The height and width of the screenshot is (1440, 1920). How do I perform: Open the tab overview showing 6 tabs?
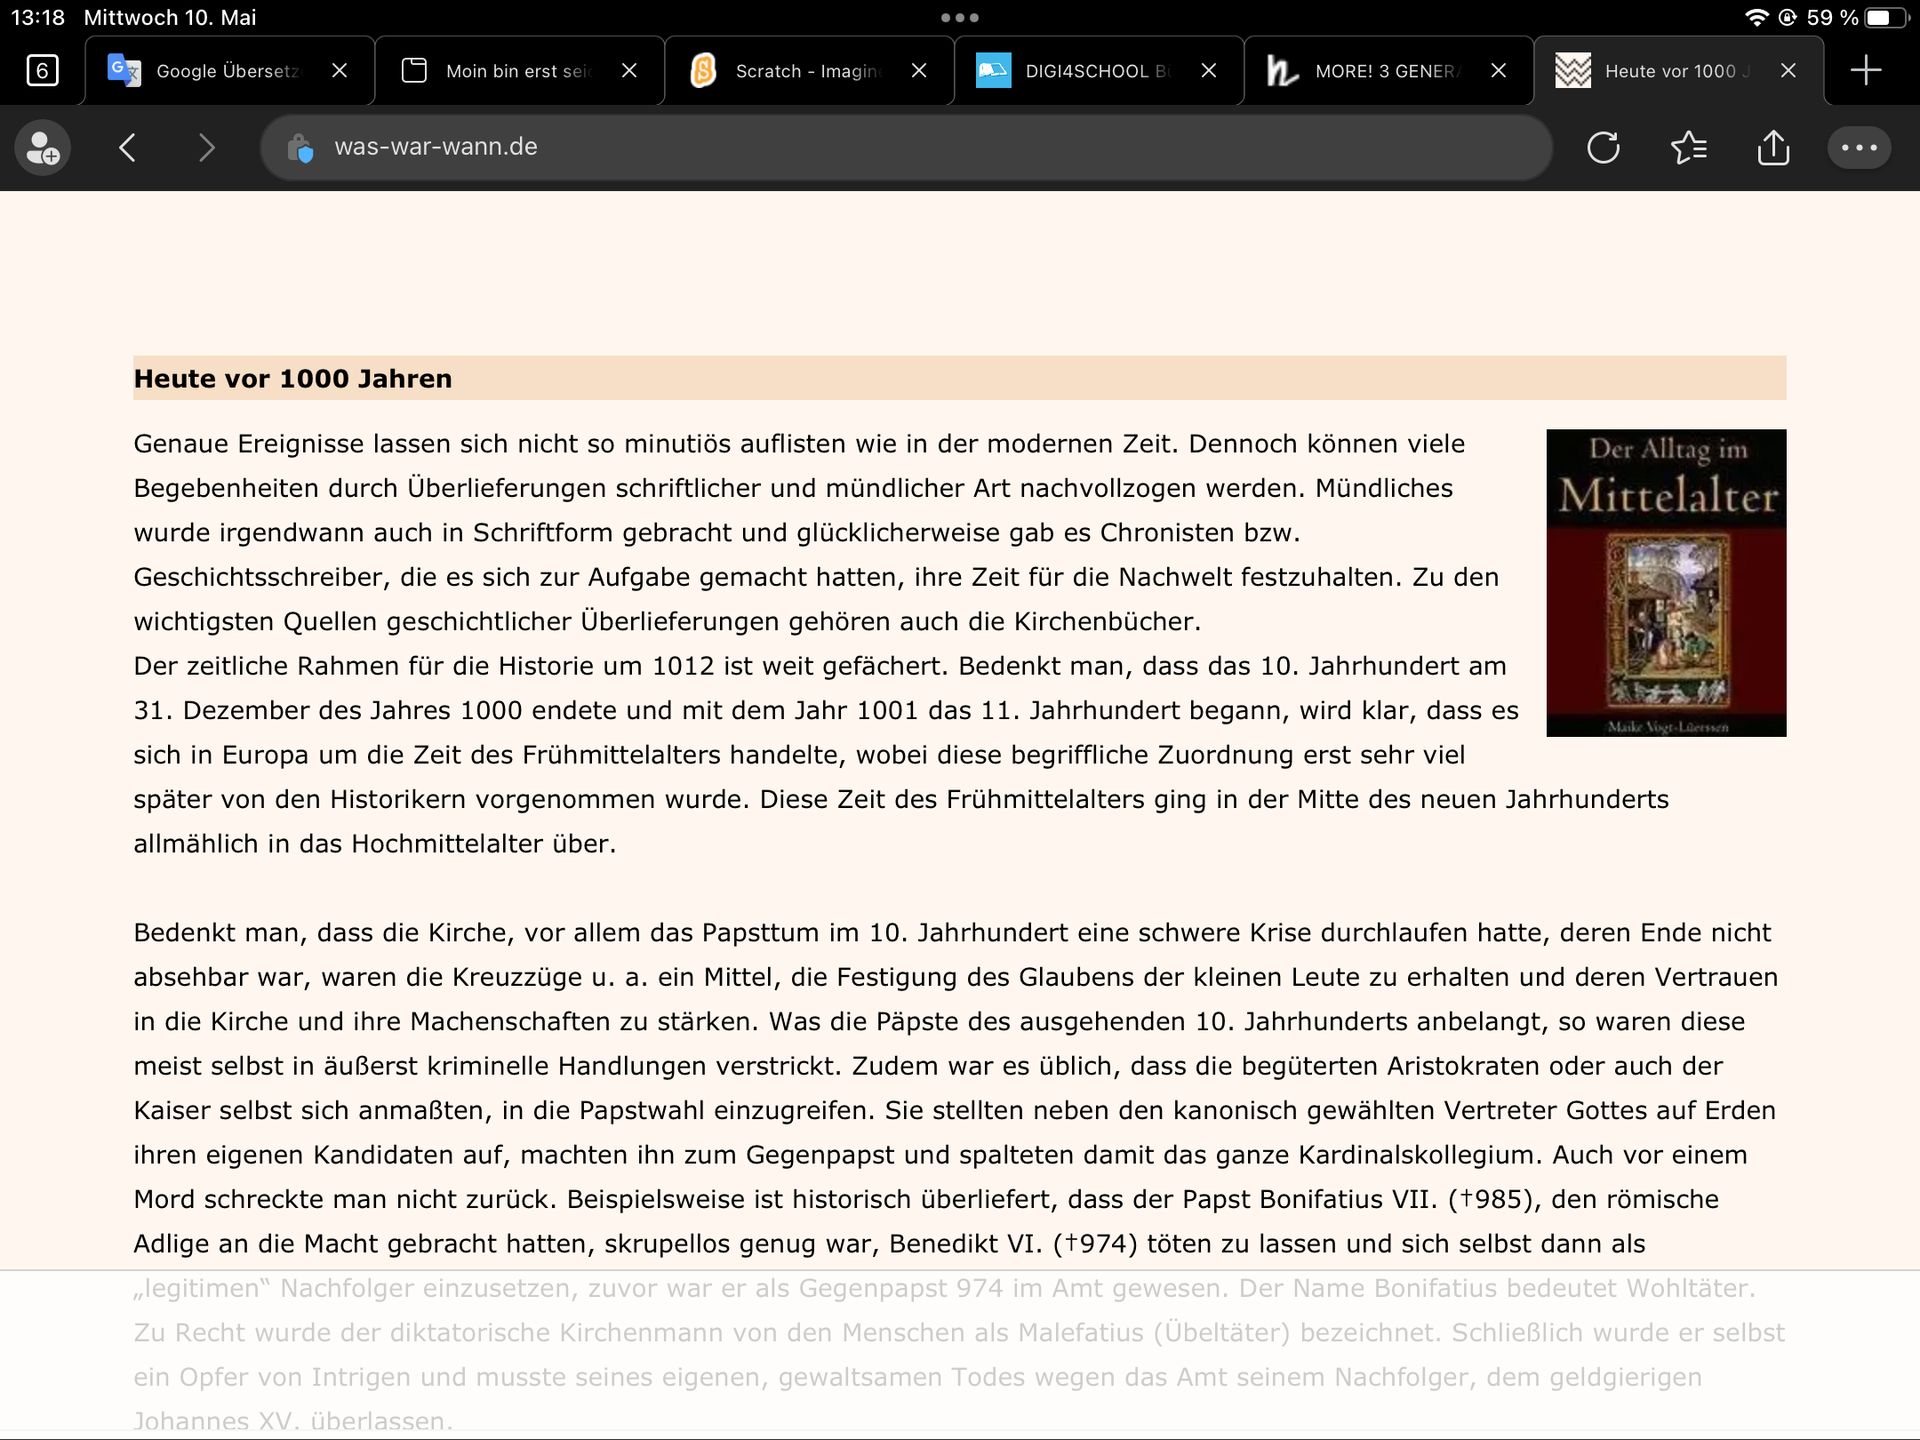click(x=42, y=71)
